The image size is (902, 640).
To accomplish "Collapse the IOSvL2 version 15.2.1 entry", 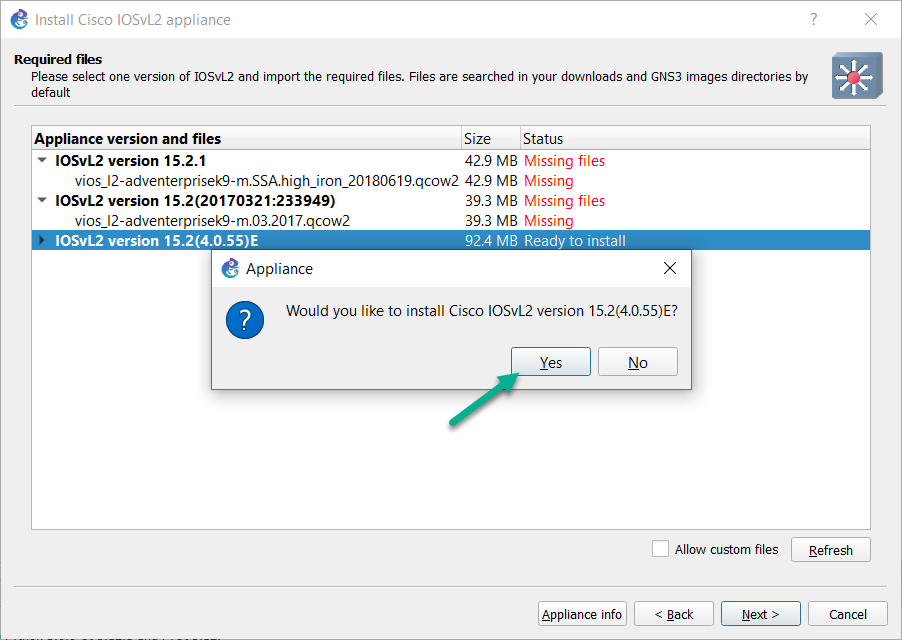I will point(42,160).
